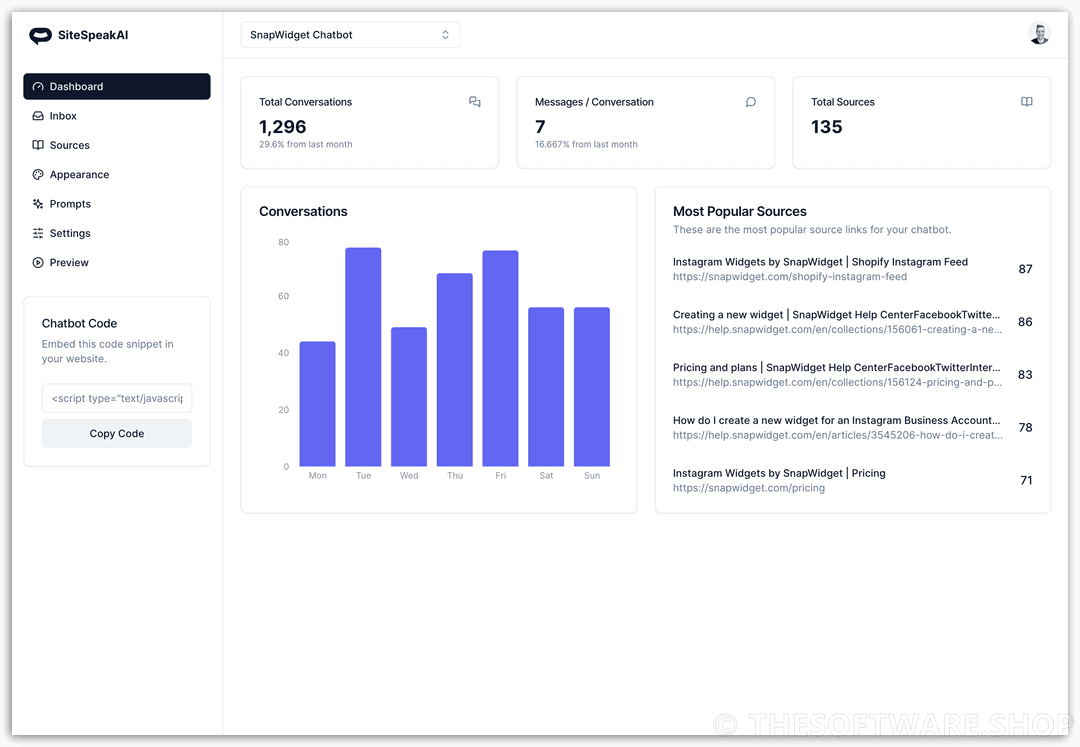Open the Appearance menu item

click(x=117, y=175)
